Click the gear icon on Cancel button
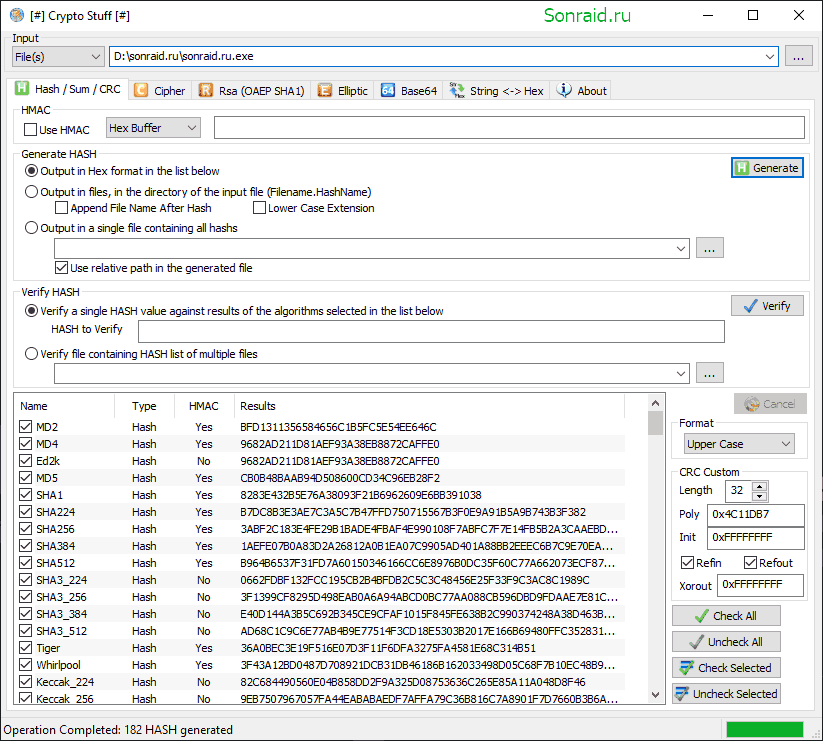This screenshot has width=823, height=741. [x=752, y=404]
